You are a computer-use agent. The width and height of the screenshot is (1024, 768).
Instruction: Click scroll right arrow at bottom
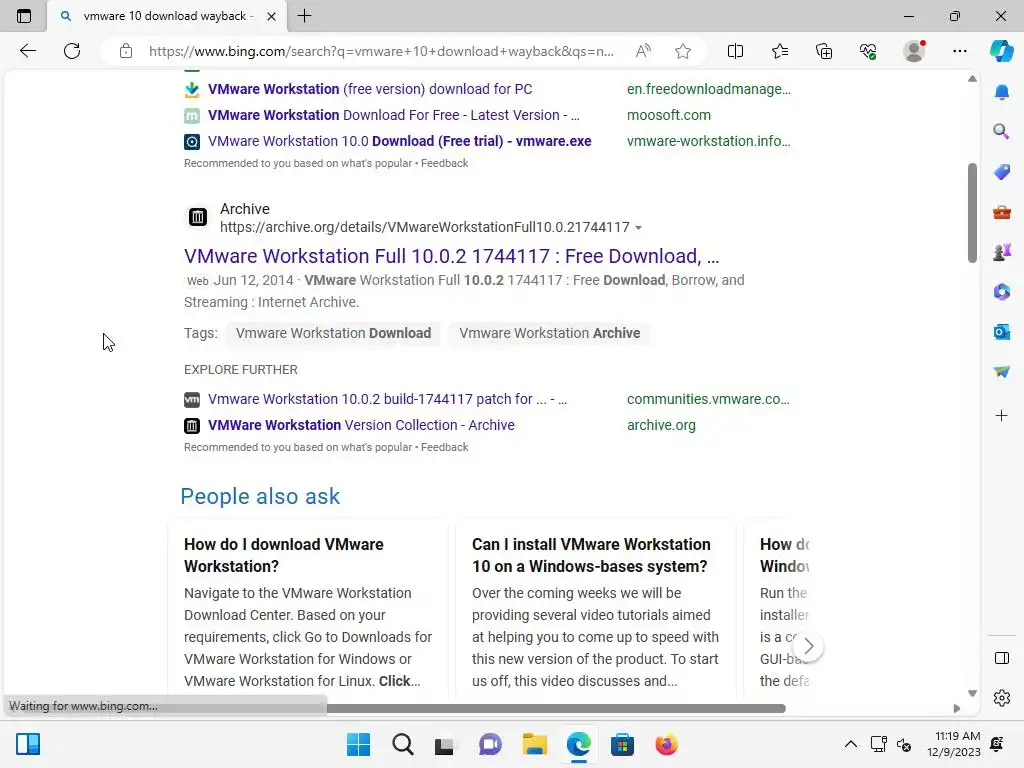tap(957, 709)
